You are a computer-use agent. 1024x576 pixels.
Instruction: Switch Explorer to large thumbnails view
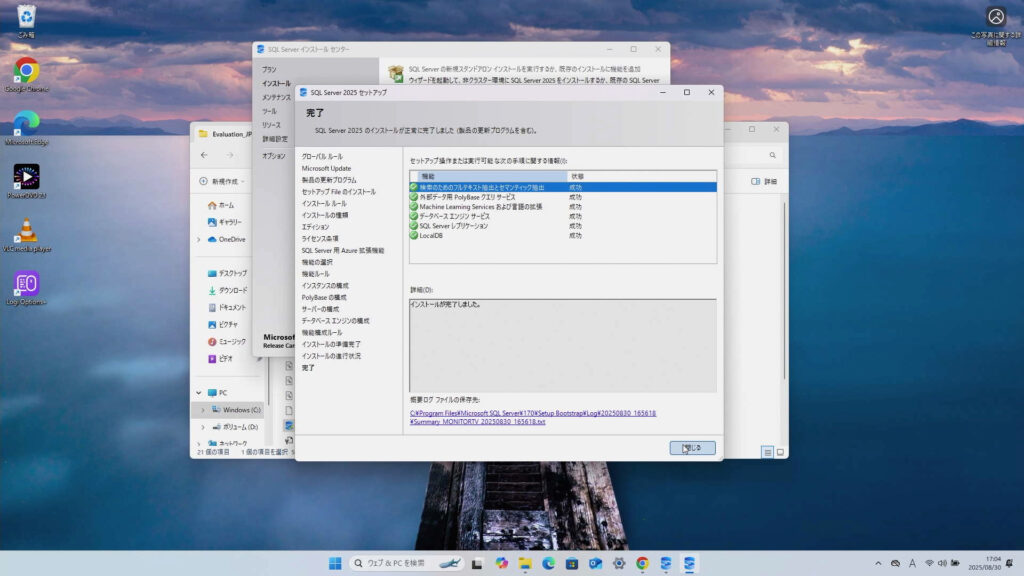click(780, 452)
